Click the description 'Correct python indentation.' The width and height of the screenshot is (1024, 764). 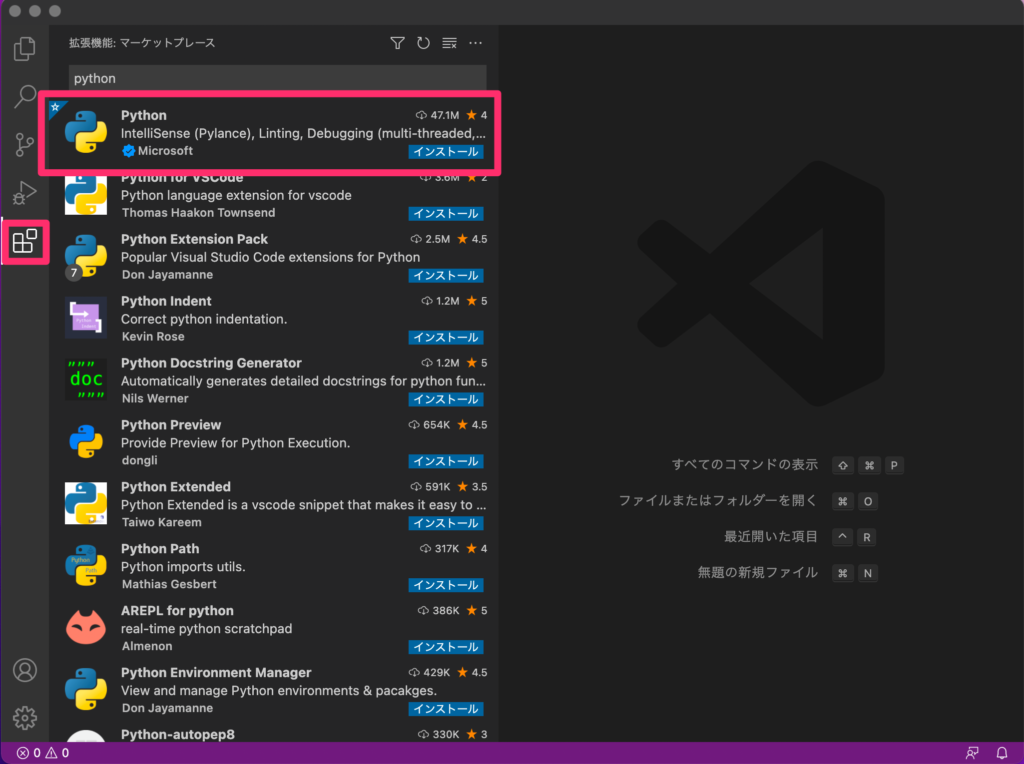tap(204, 319)
